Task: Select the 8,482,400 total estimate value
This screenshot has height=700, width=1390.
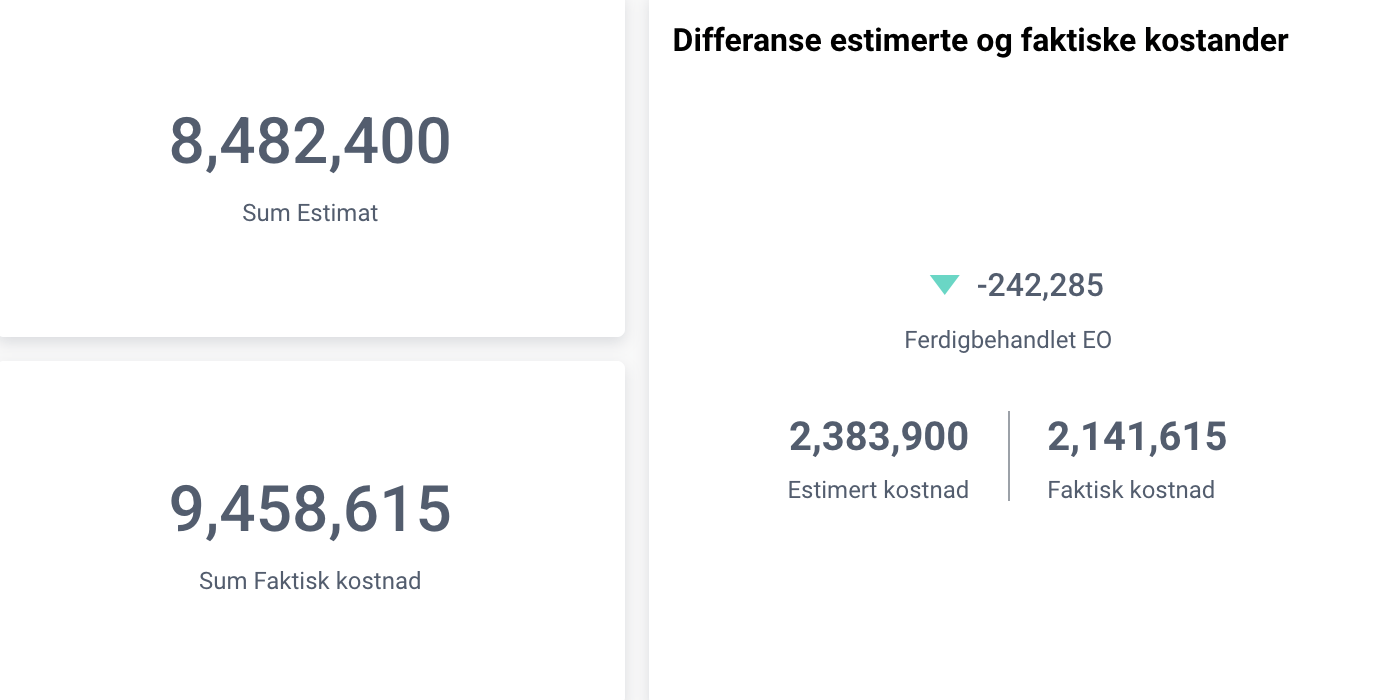Action: point(310,141)
